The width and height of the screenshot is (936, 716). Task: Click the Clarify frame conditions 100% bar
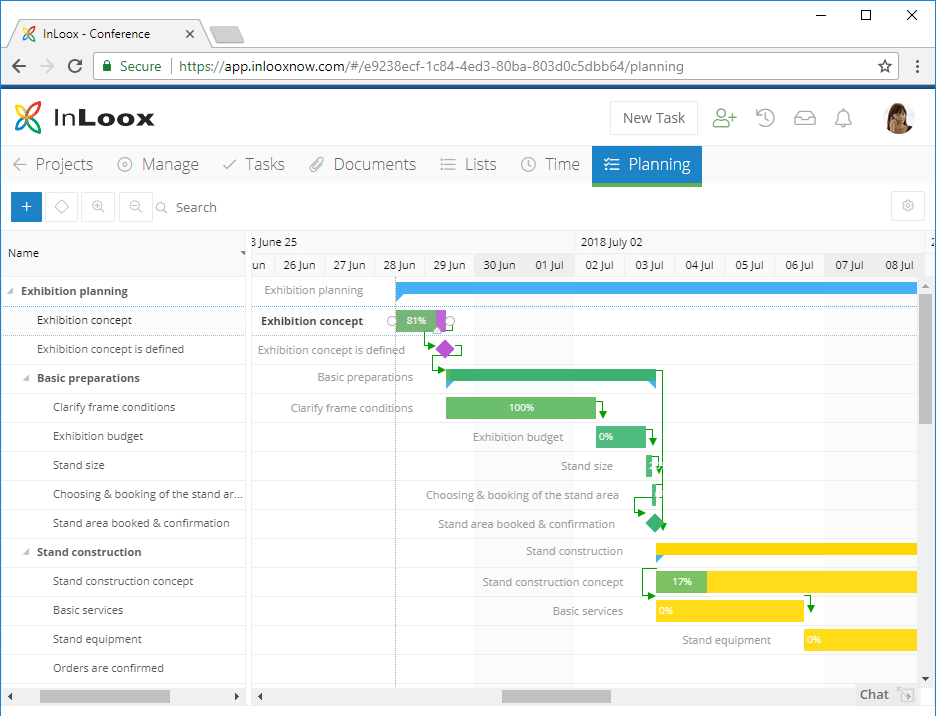[521, 408]
